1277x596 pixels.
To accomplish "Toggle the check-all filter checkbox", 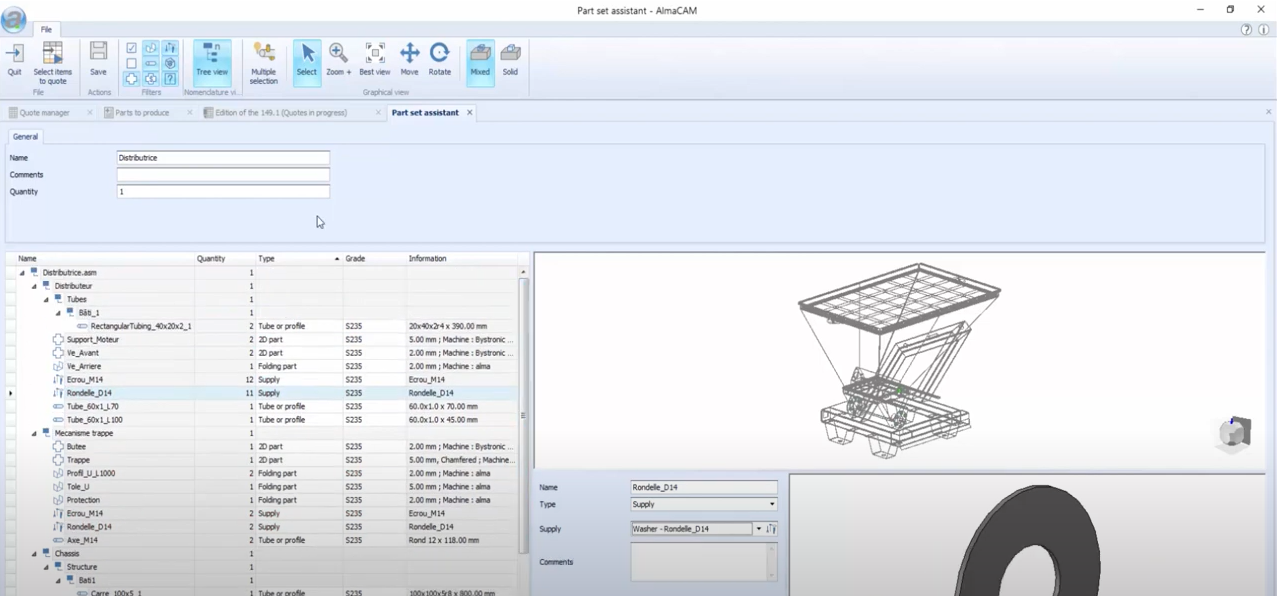I will point(131,48).
